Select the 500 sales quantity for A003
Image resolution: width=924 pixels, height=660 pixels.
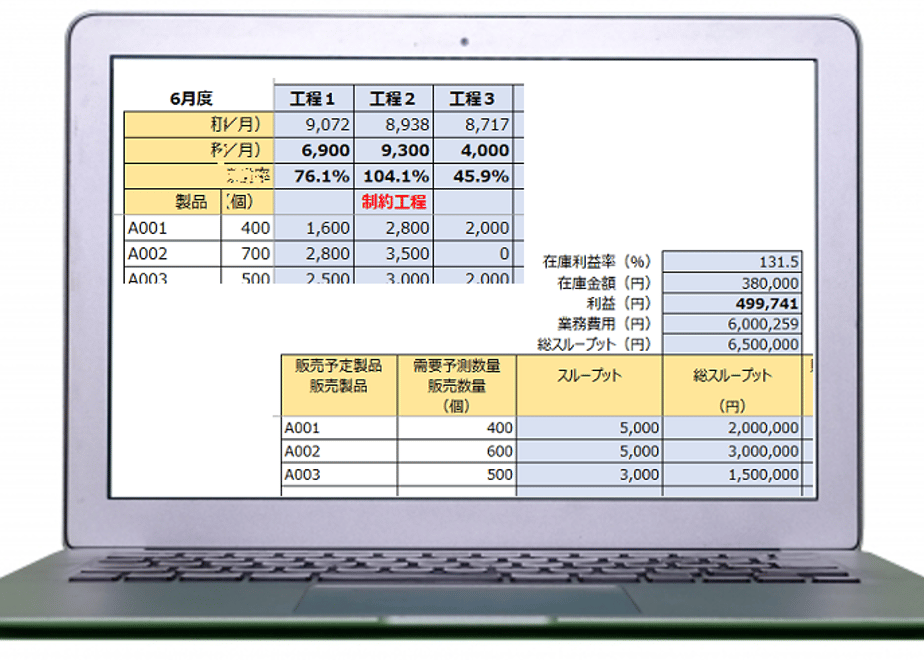click(x=457, y=475)
